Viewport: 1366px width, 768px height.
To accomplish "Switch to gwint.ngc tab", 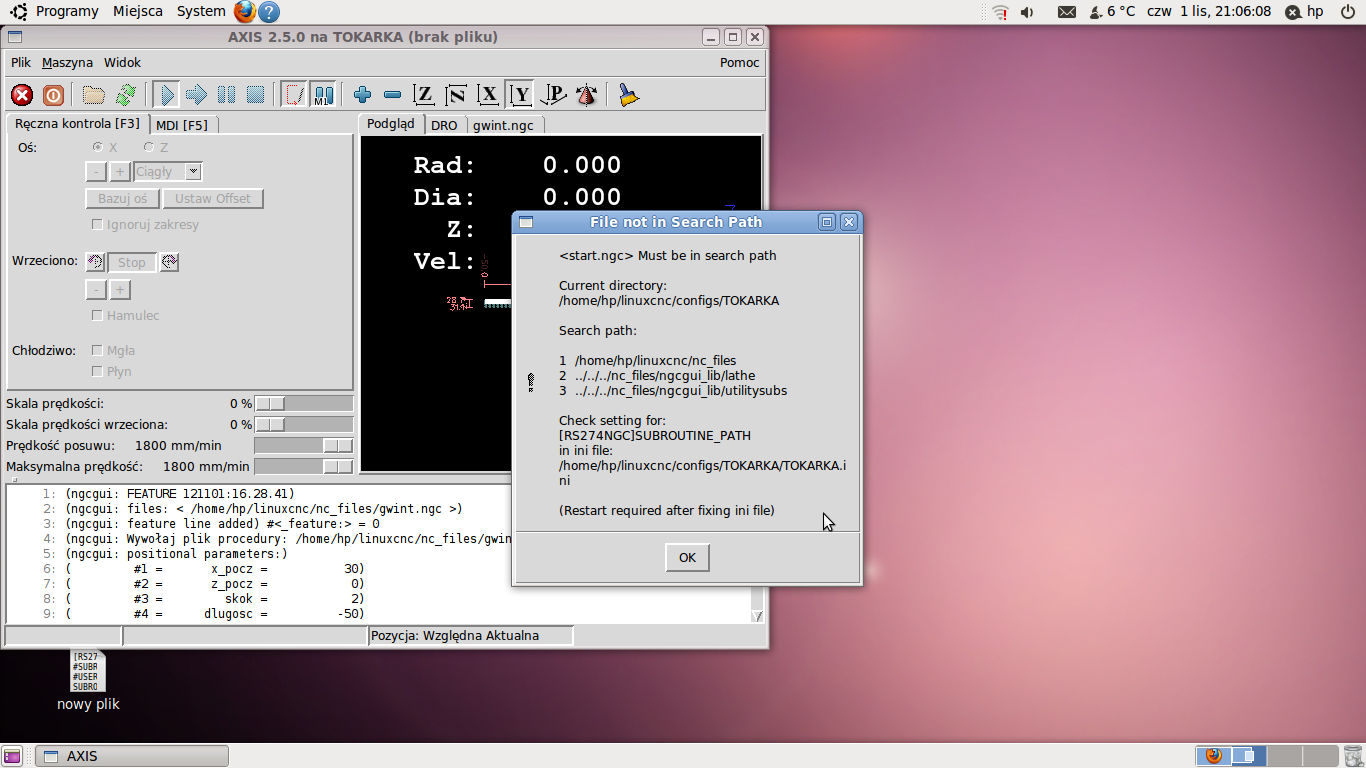I will point(503,125).
